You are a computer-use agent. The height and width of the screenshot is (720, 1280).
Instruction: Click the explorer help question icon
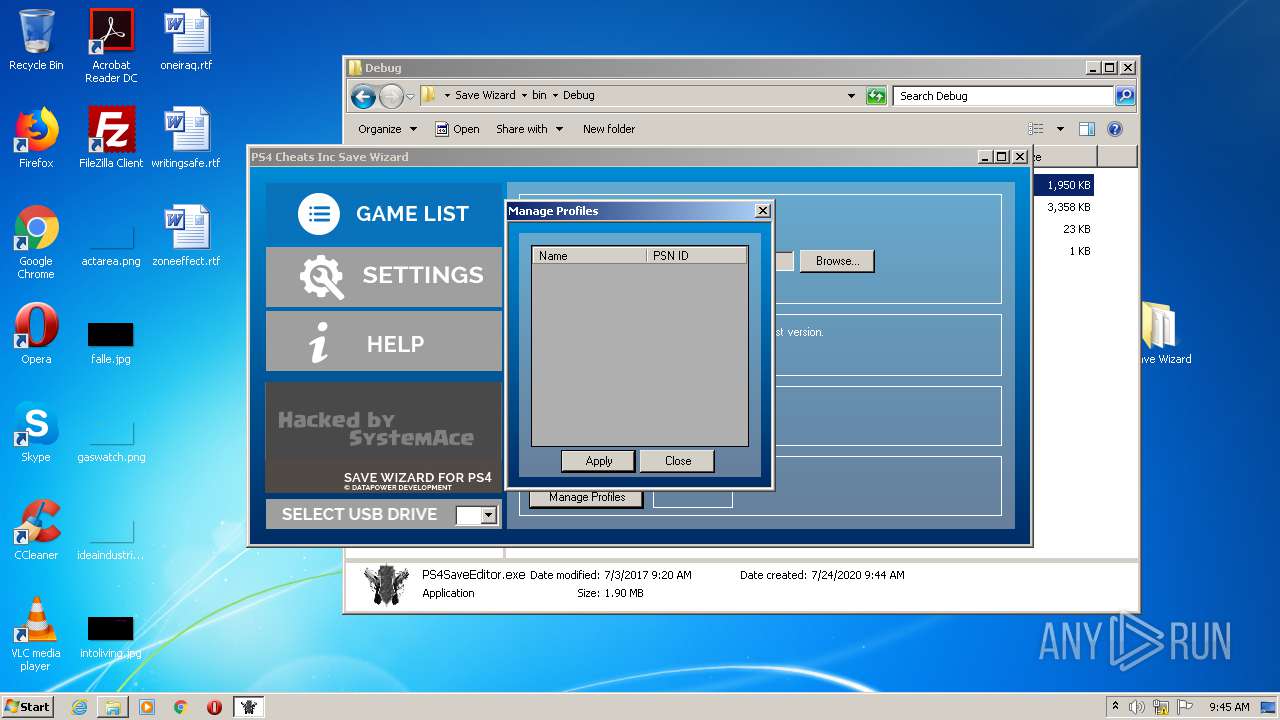[x=1115, y=129]
